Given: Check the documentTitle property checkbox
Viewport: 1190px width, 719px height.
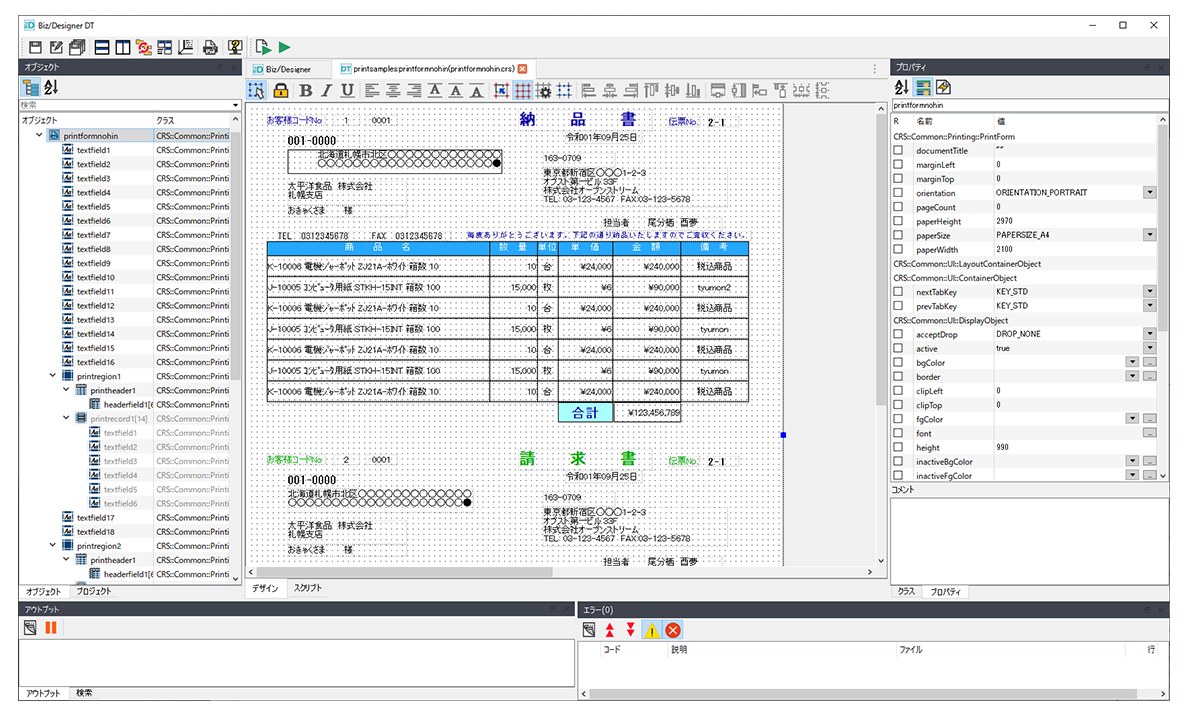Looking at the screenshot, I should pos(898,150).
